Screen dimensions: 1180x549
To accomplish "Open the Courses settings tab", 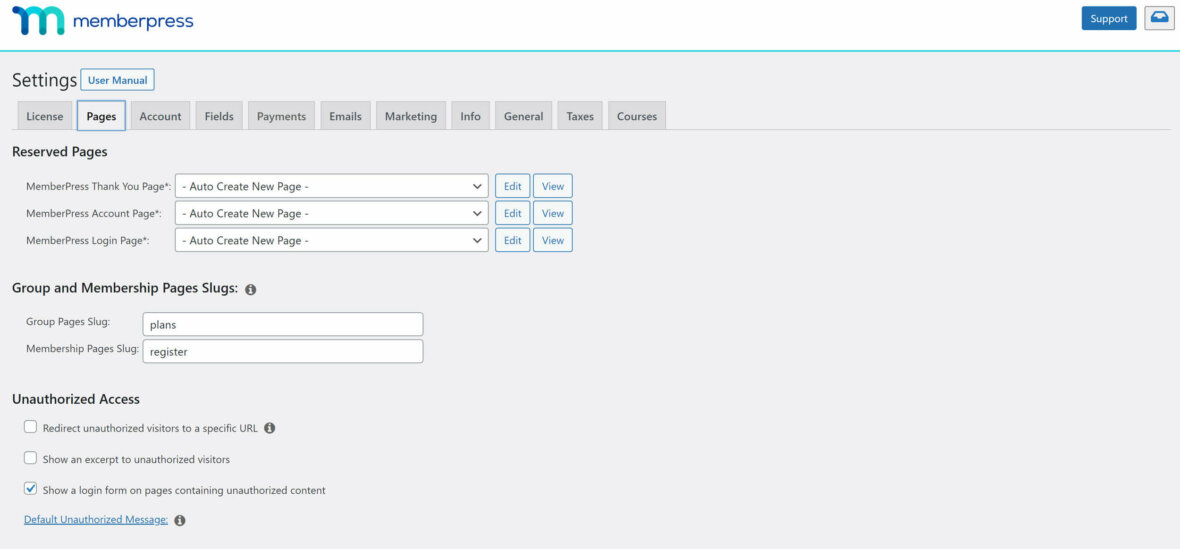I will click(636, 116).
